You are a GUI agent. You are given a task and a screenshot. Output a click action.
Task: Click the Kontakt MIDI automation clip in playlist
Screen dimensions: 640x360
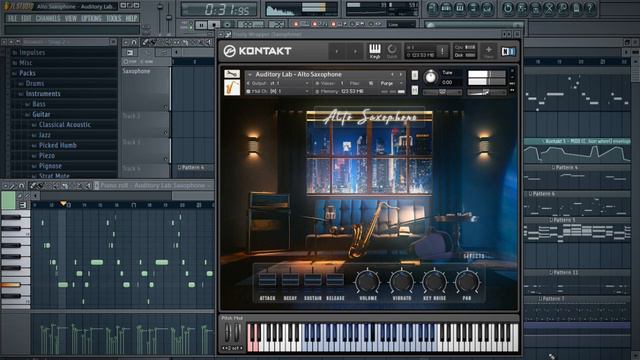click(x=578, y=151)
